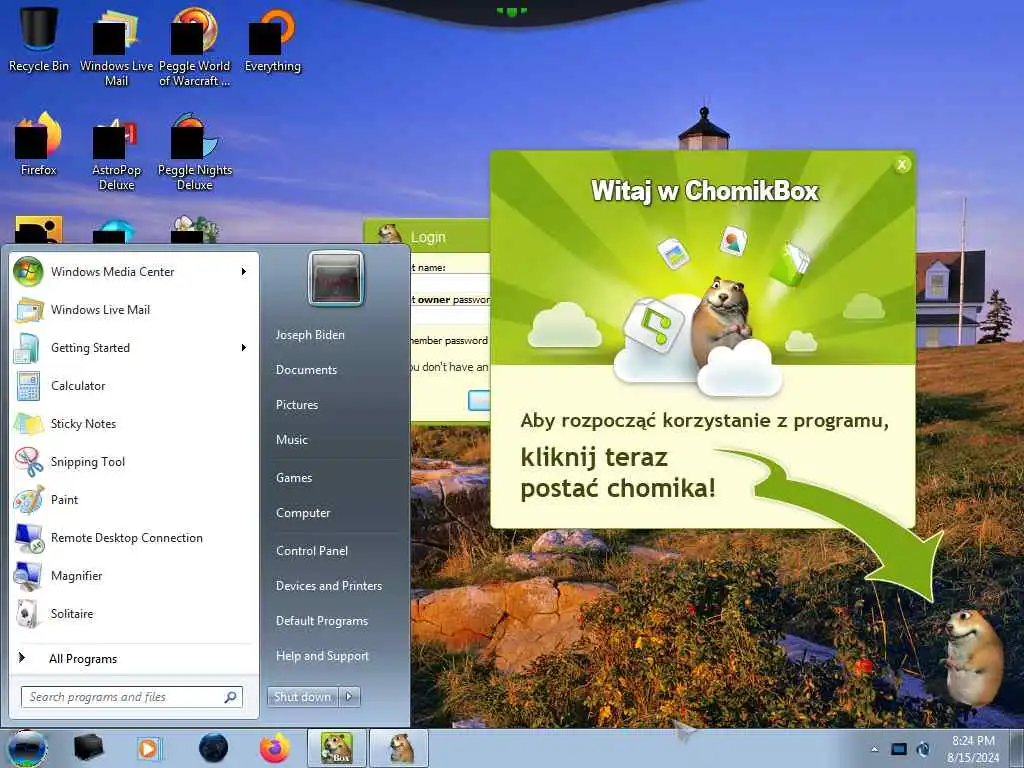Switch to ChomikBox taskbar button
The image size is (1024, 768).
coord(337,748)
